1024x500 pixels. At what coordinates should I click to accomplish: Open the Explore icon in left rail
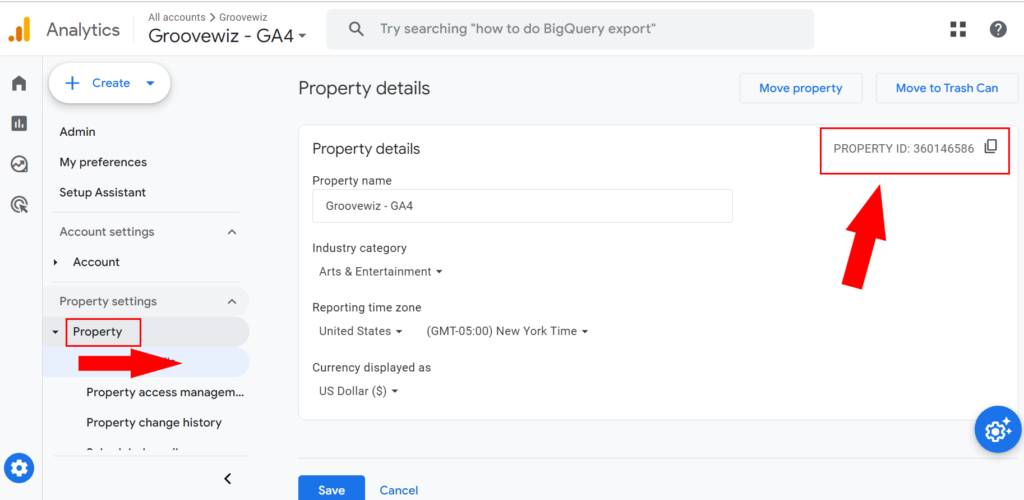click(20, 164)
